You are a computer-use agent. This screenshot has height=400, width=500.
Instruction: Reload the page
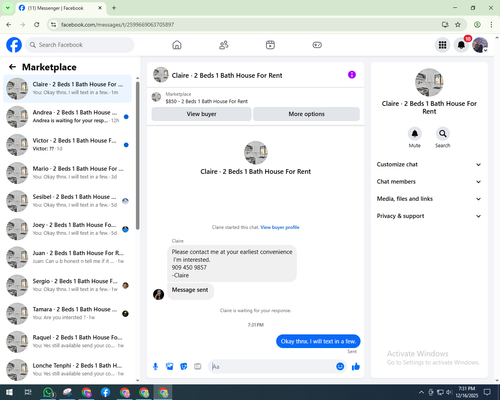click(37, 24)
